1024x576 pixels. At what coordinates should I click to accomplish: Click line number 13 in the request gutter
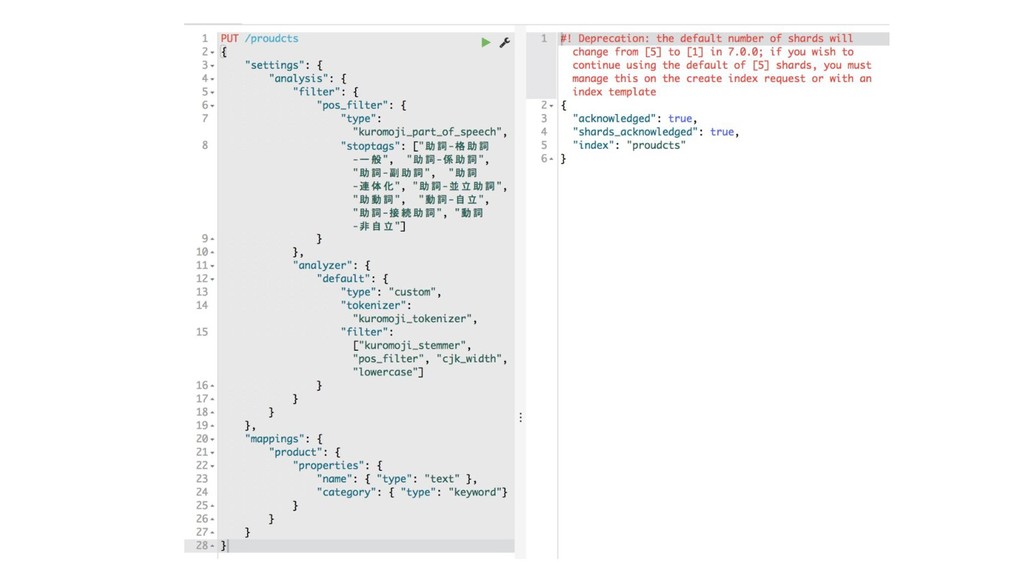[202, 292]
